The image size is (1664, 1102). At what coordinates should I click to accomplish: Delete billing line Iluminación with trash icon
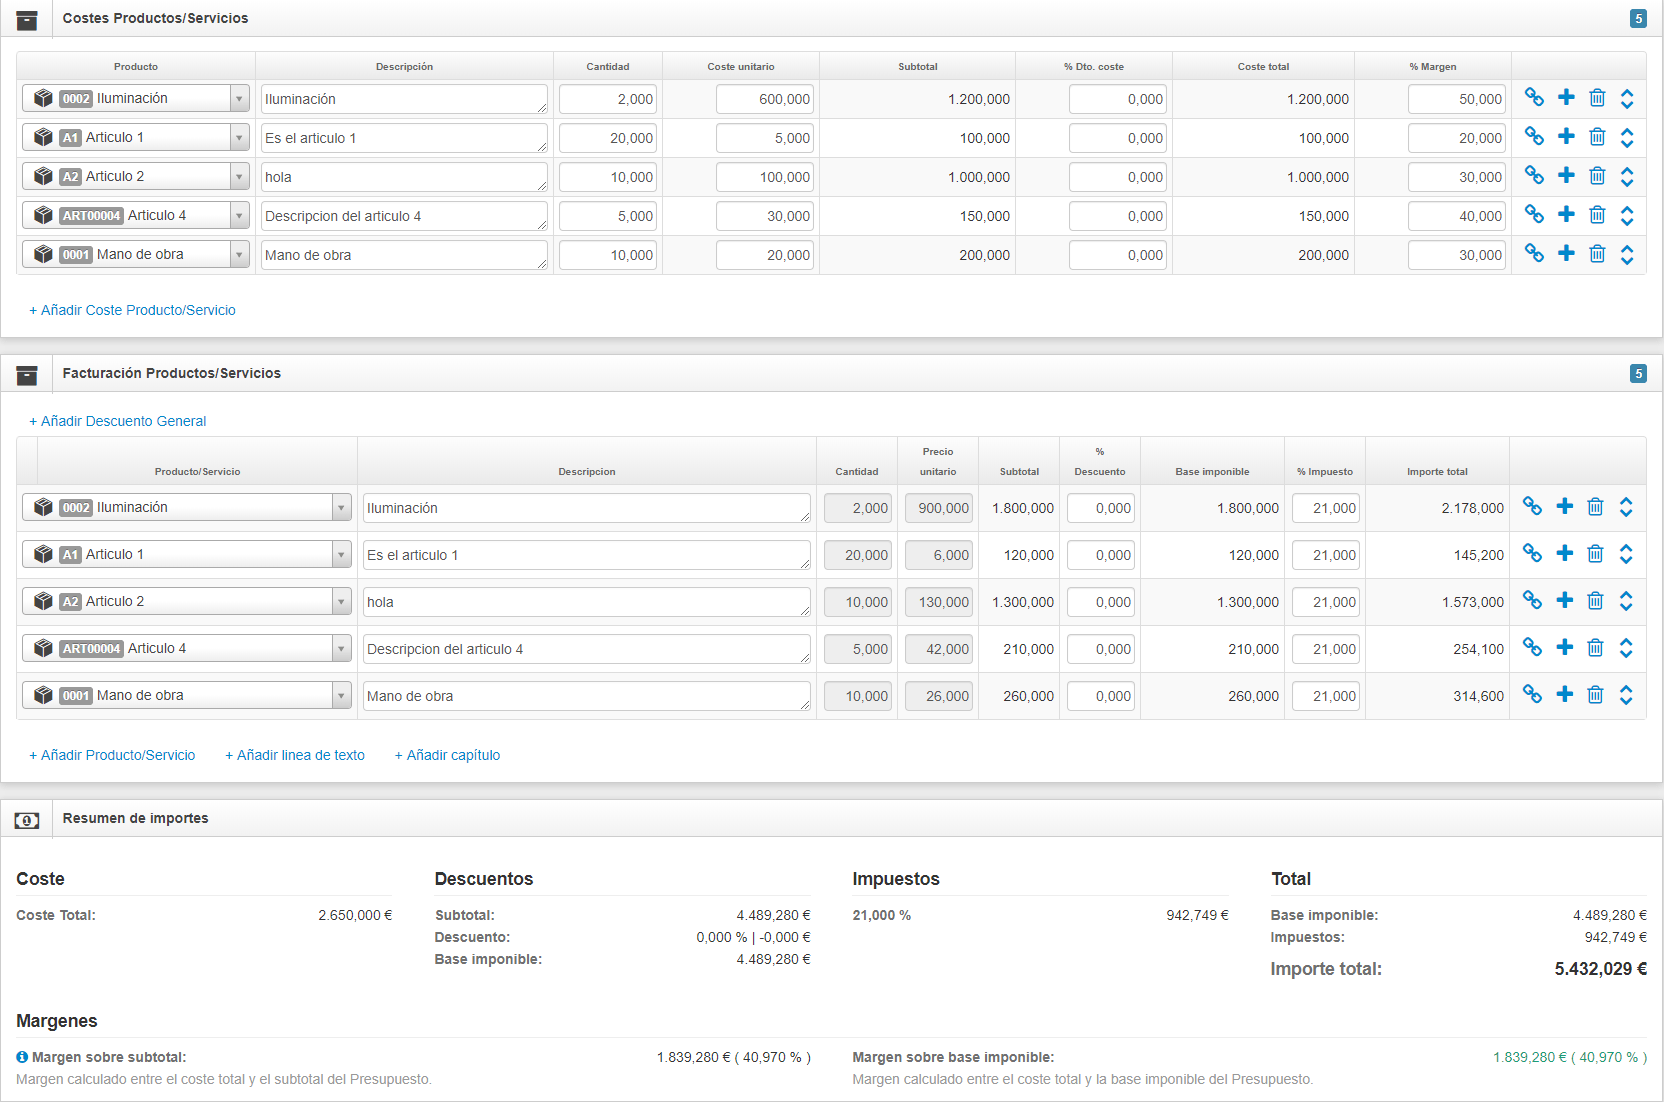[x=1595, y=507]
